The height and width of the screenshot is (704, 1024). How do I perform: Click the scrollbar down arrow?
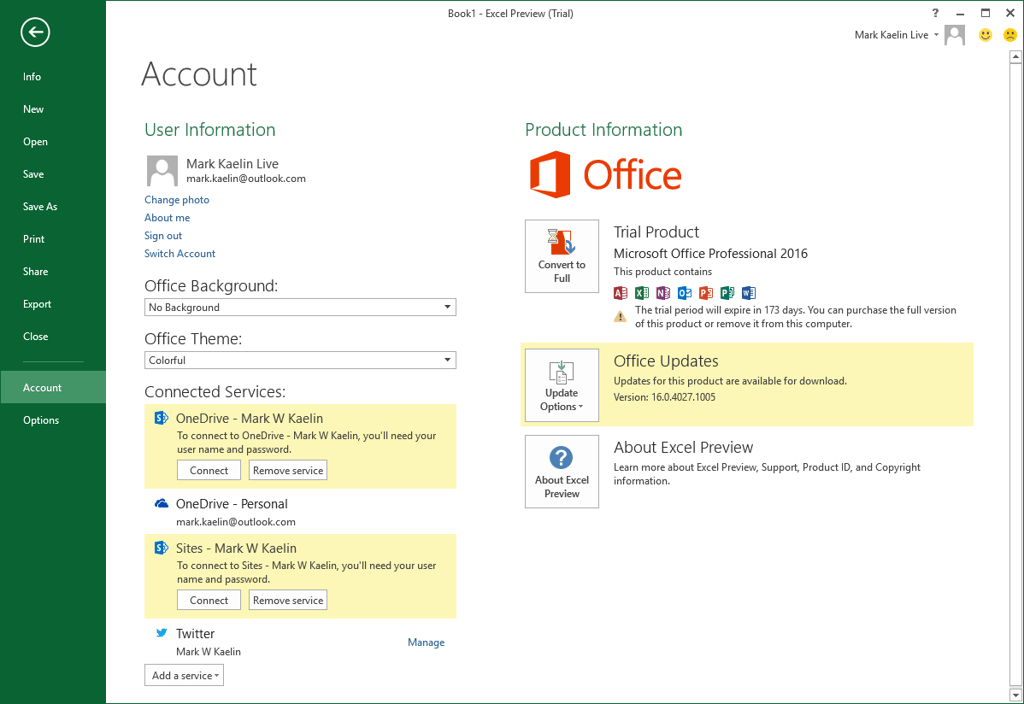point(1016,694)
